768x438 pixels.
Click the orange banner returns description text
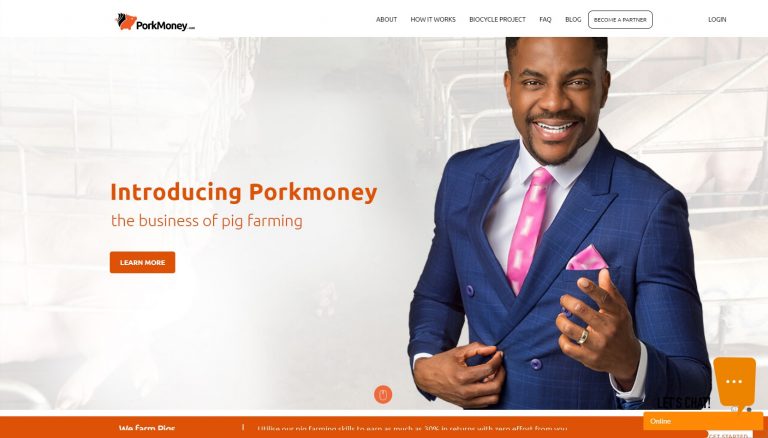tap(412, 429)
